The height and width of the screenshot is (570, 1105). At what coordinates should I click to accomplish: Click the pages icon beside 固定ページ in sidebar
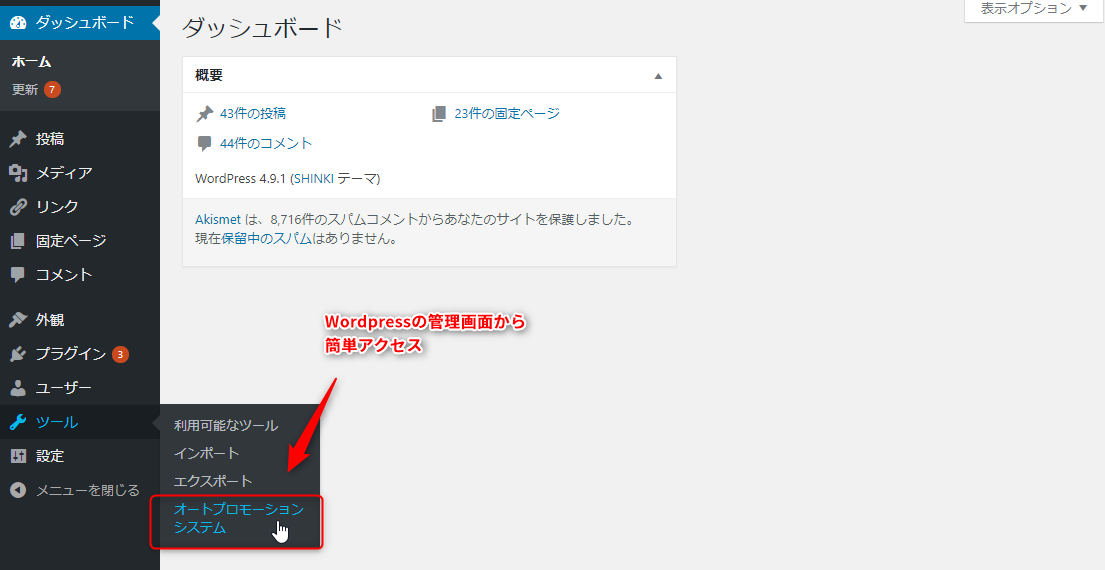(18, 241)
